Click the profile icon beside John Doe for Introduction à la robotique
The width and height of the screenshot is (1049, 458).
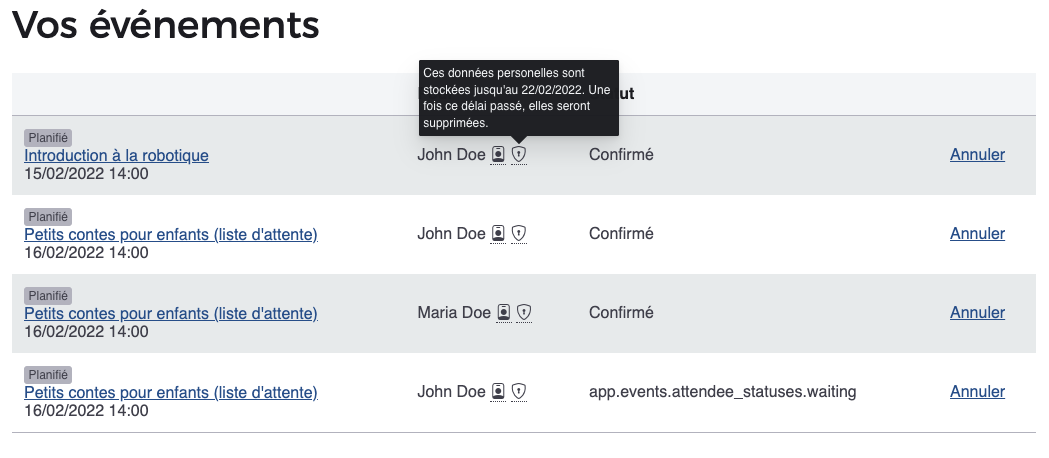pos(498,154)
